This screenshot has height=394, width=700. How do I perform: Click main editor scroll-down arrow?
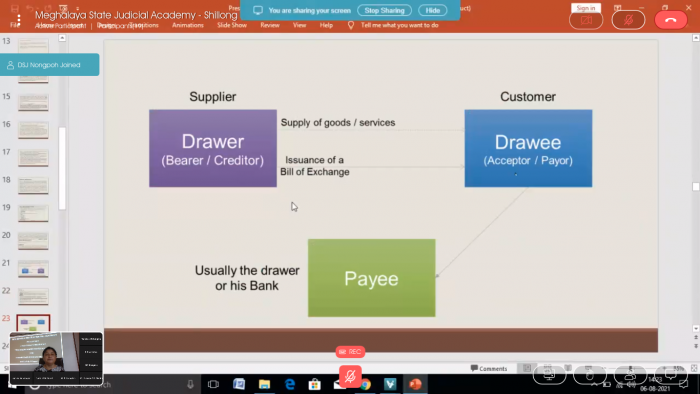(x=696, y=329)
